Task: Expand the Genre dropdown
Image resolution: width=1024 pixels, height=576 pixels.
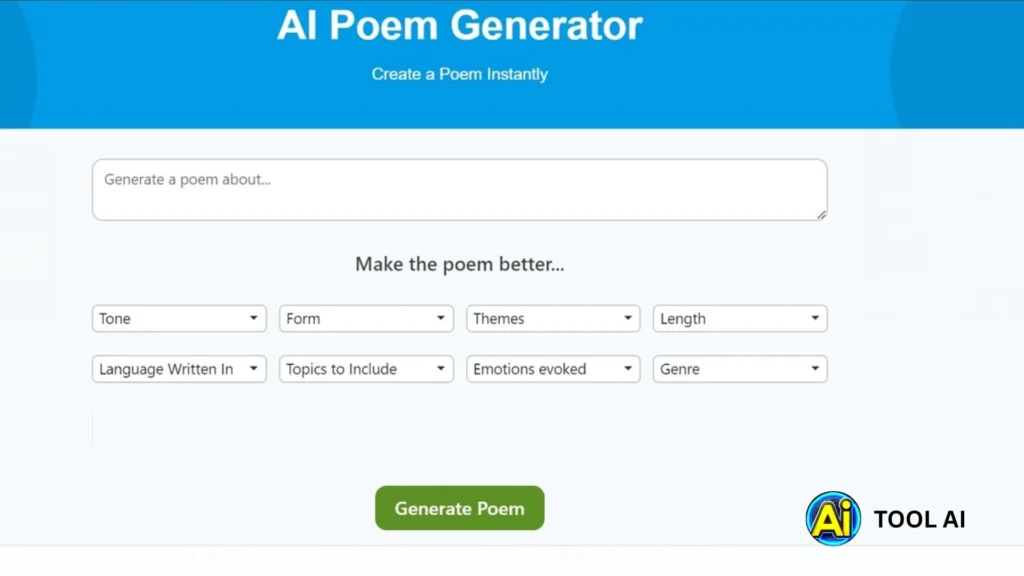Action: pos(740,369)
